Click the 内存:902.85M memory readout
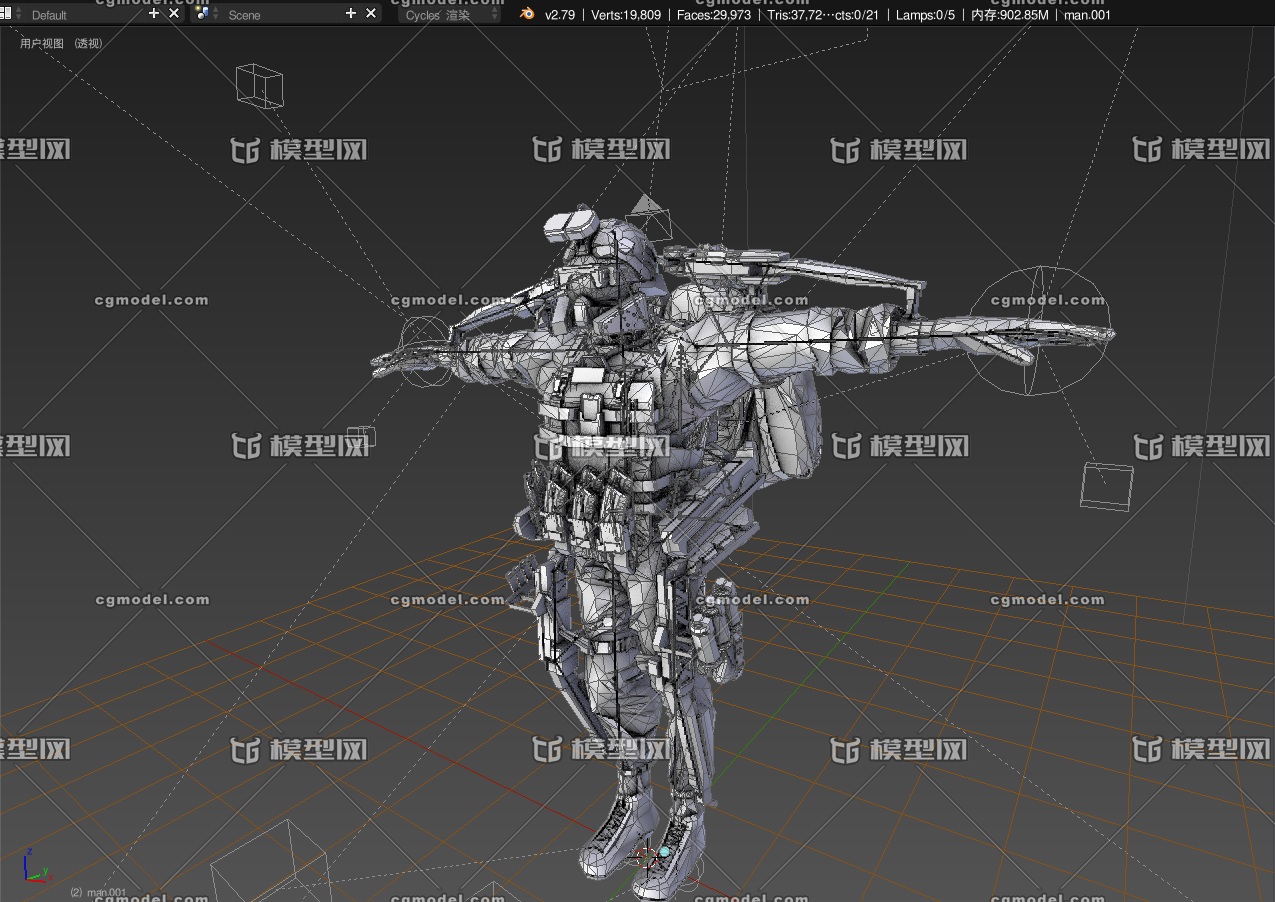The image size is (1275, 902). point(1010,14)
